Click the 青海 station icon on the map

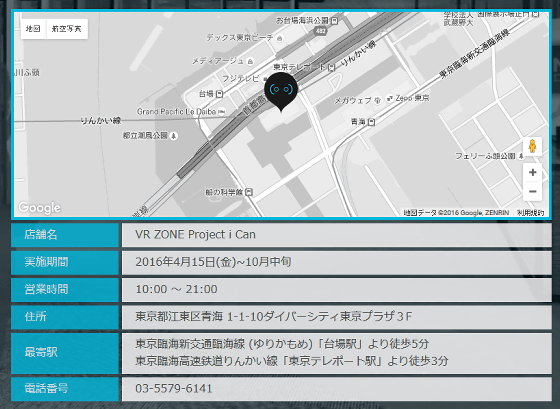pyautogui.click(x=371, y=122)
